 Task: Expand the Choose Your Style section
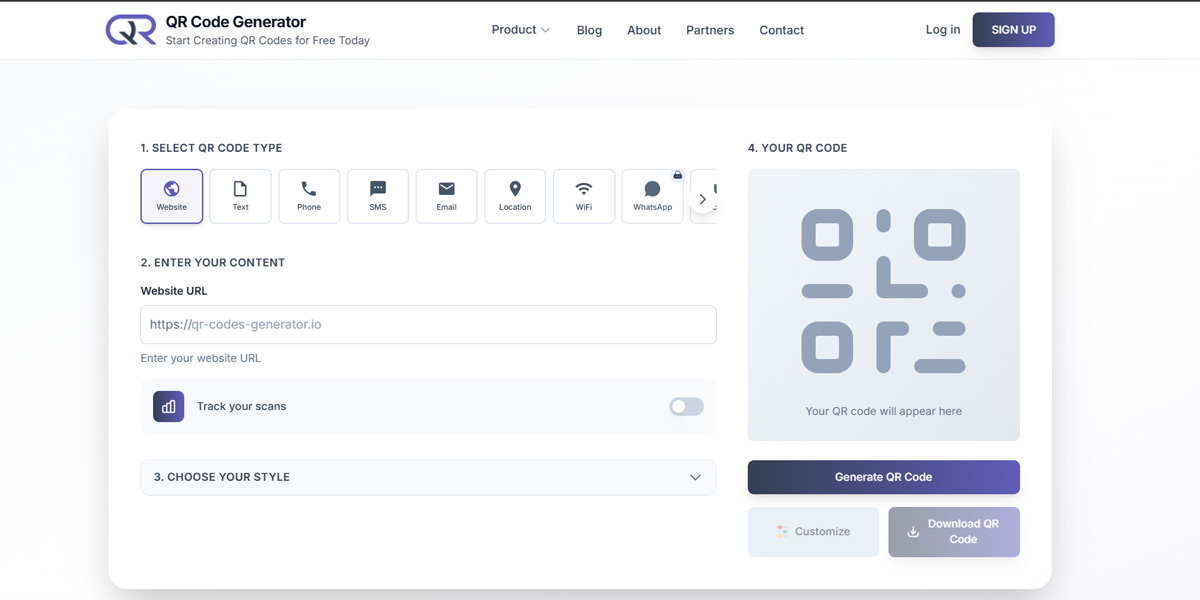coord(428,477)
